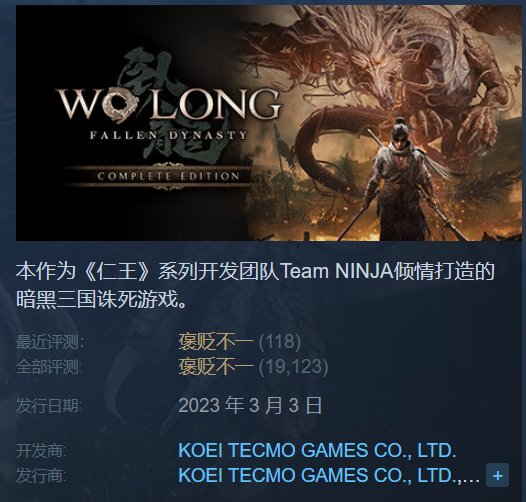Click the recent reviews 褒贬不一 rating

point(216,341)
